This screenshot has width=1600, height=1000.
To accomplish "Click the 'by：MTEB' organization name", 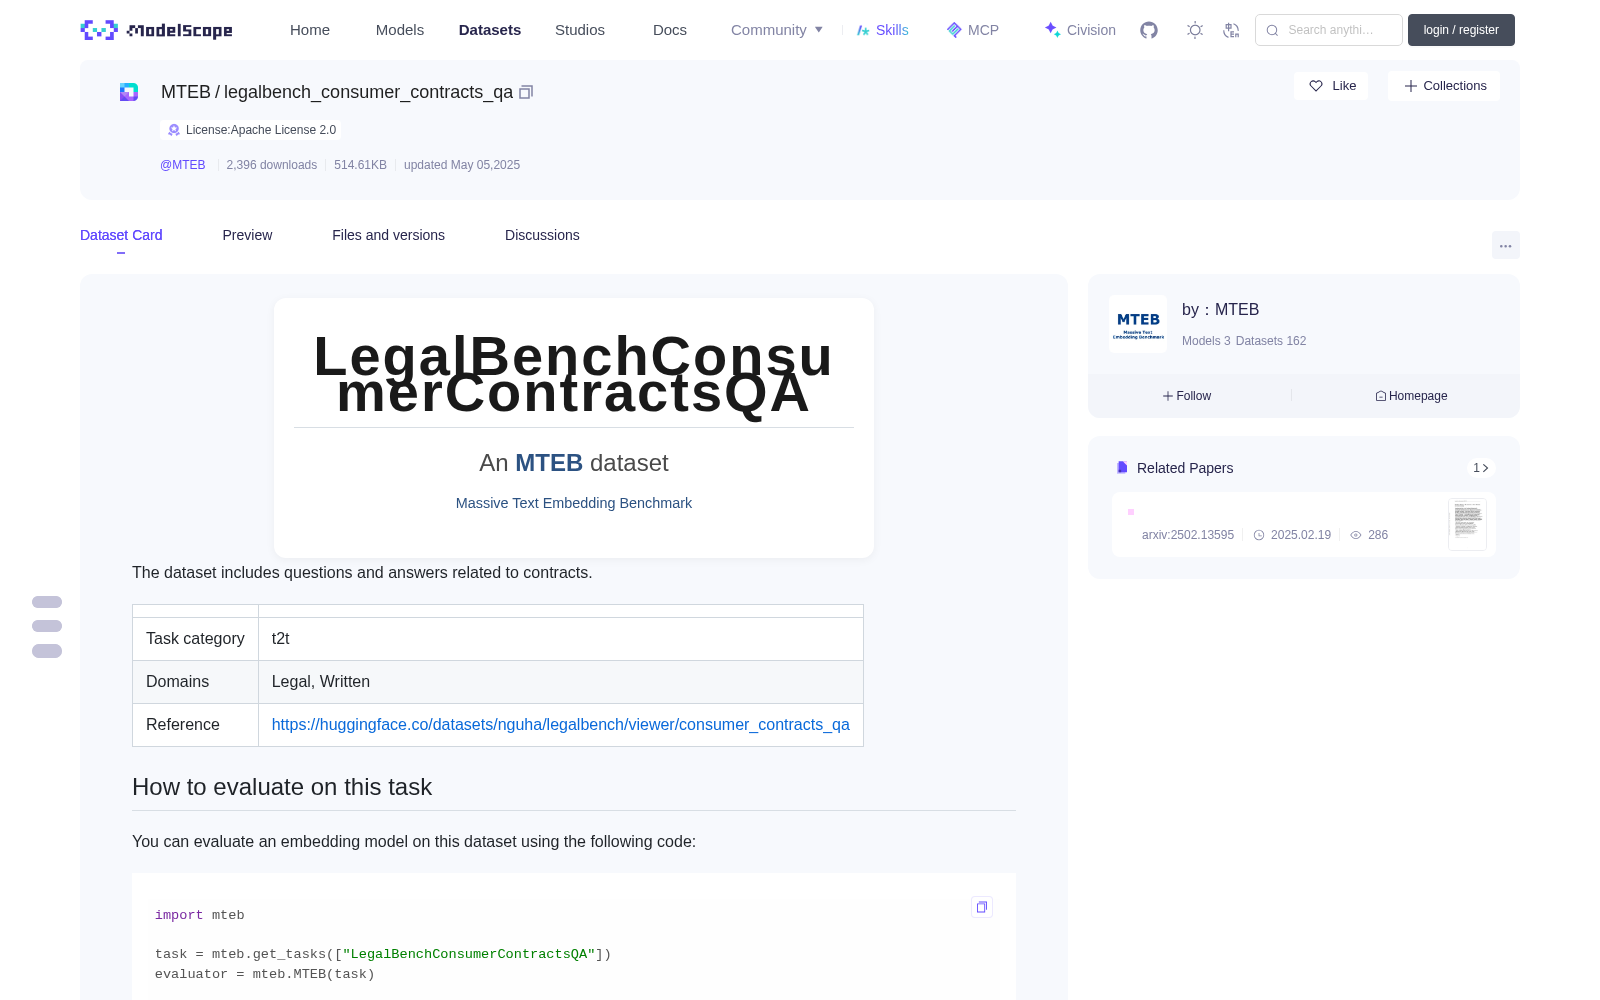I will click(x=1220, y=310).
